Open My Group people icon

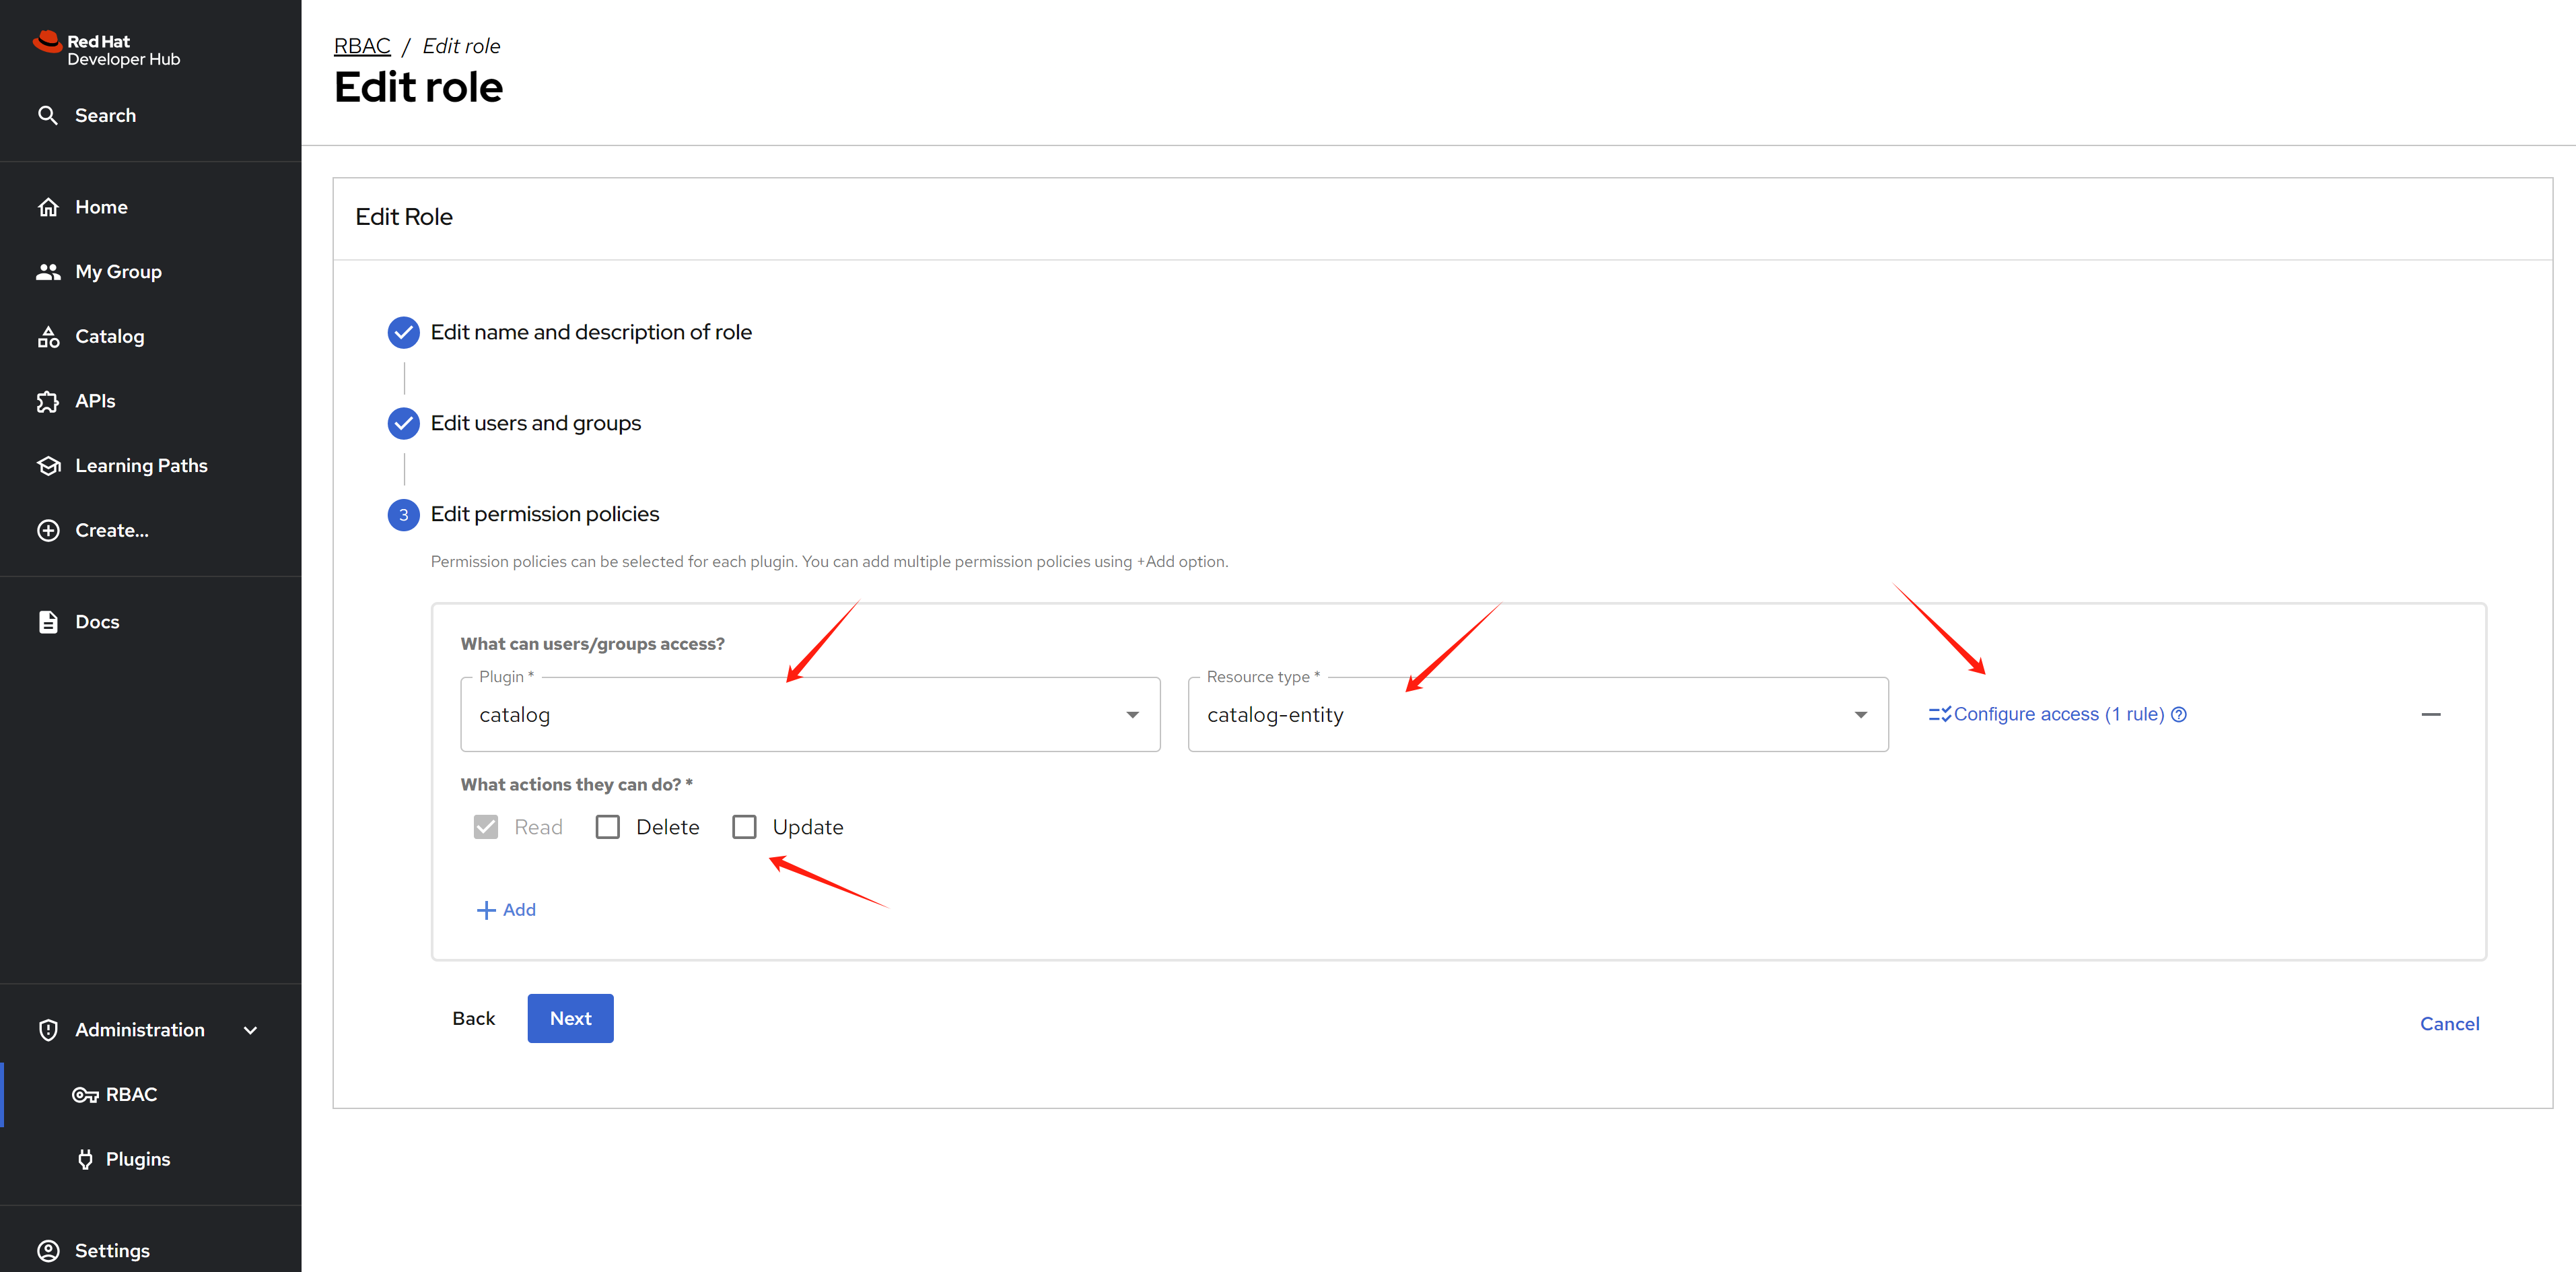[48, 272]
